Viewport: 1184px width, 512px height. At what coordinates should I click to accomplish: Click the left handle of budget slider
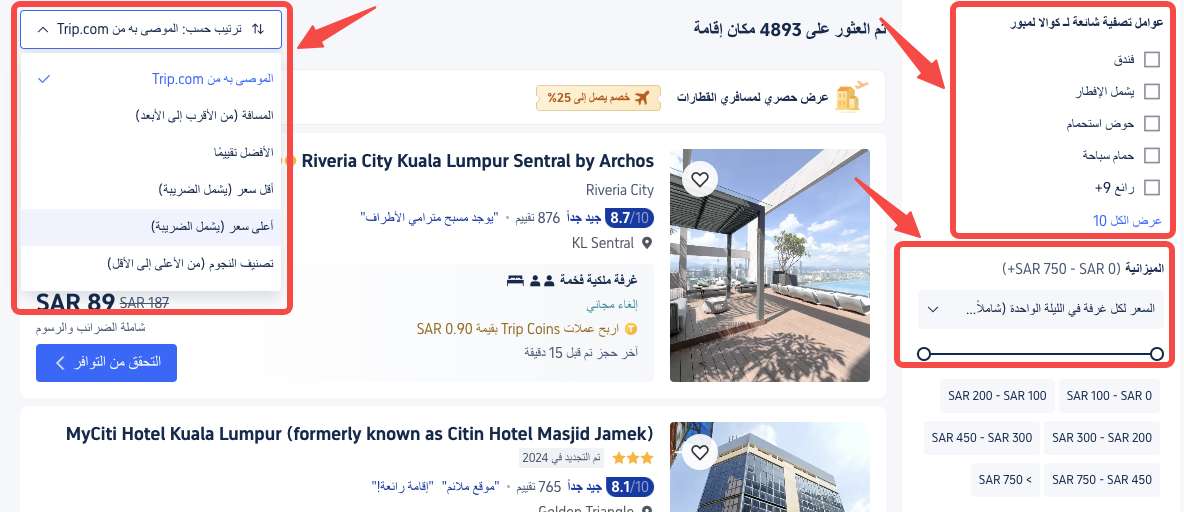click(x=923, y=353)
